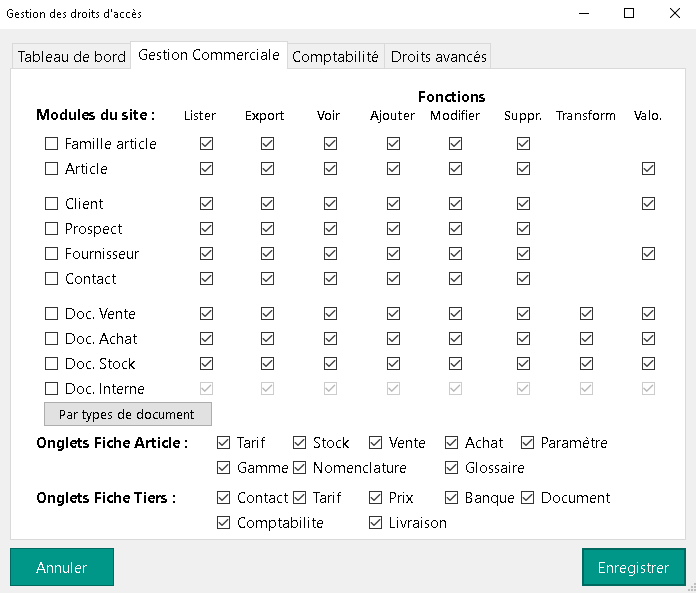Open the Comptabilité tab
Image resolution: width=696 pixels, height=593 pixels.
[335, 57]
